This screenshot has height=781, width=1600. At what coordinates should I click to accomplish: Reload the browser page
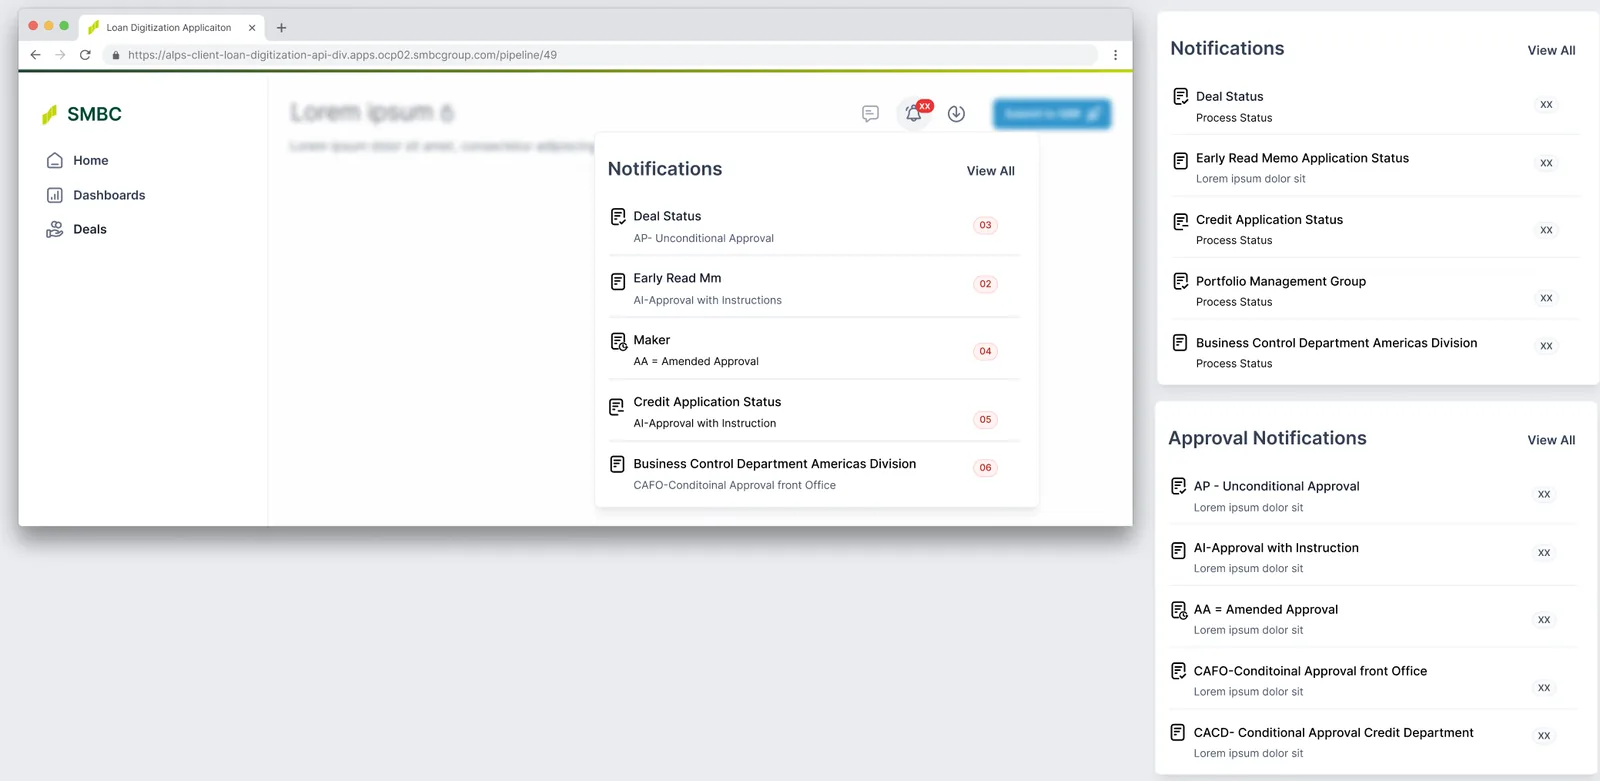[85, 55]
